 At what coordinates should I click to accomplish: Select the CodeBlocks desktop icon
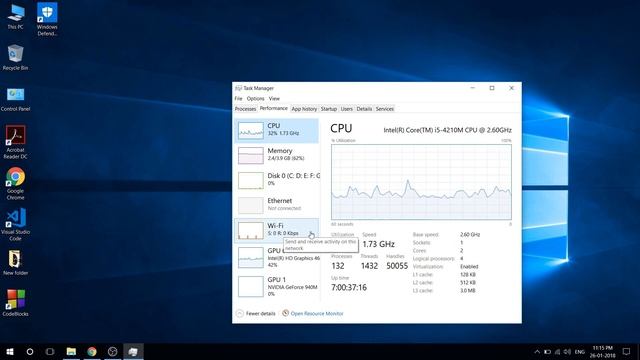coord(16,303)
